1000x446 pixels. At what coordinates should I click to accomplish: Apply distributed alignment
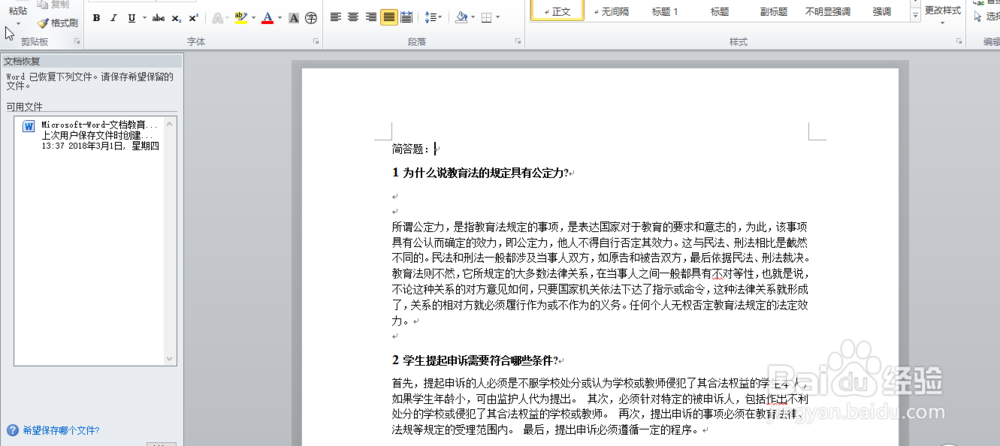tap(406, 17)
